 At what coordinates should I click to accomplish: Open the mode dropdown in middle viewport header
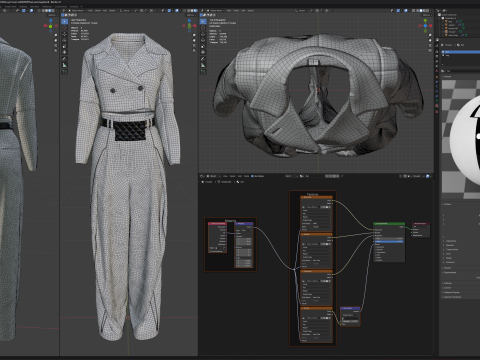[77, 11]
